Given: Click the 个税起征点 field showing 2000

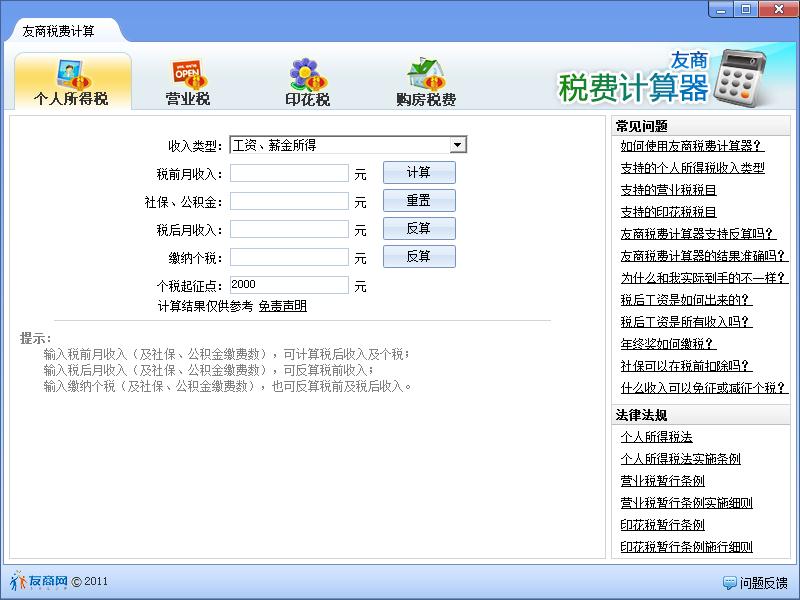Looking at the screenshot, I should point(289,284).
